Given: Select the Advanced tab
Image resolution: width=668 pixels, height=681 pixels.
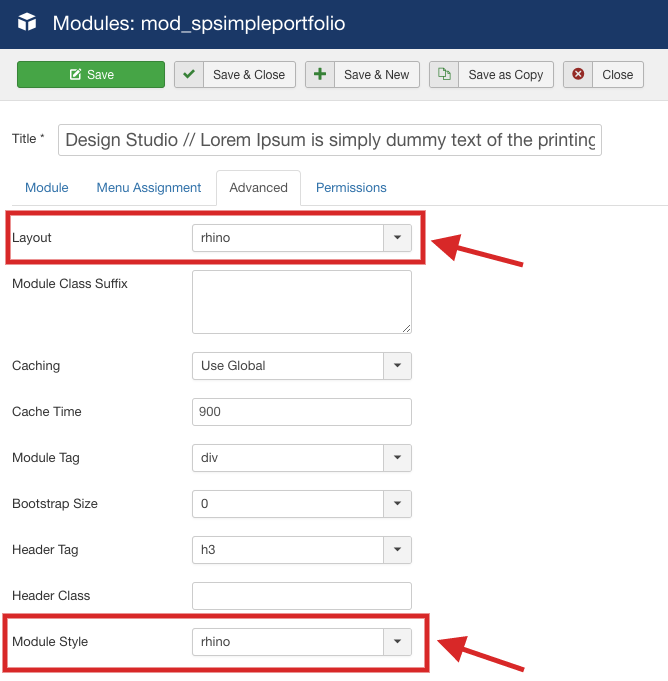Looking at the screenshot, I should click(x=258, y=187).
